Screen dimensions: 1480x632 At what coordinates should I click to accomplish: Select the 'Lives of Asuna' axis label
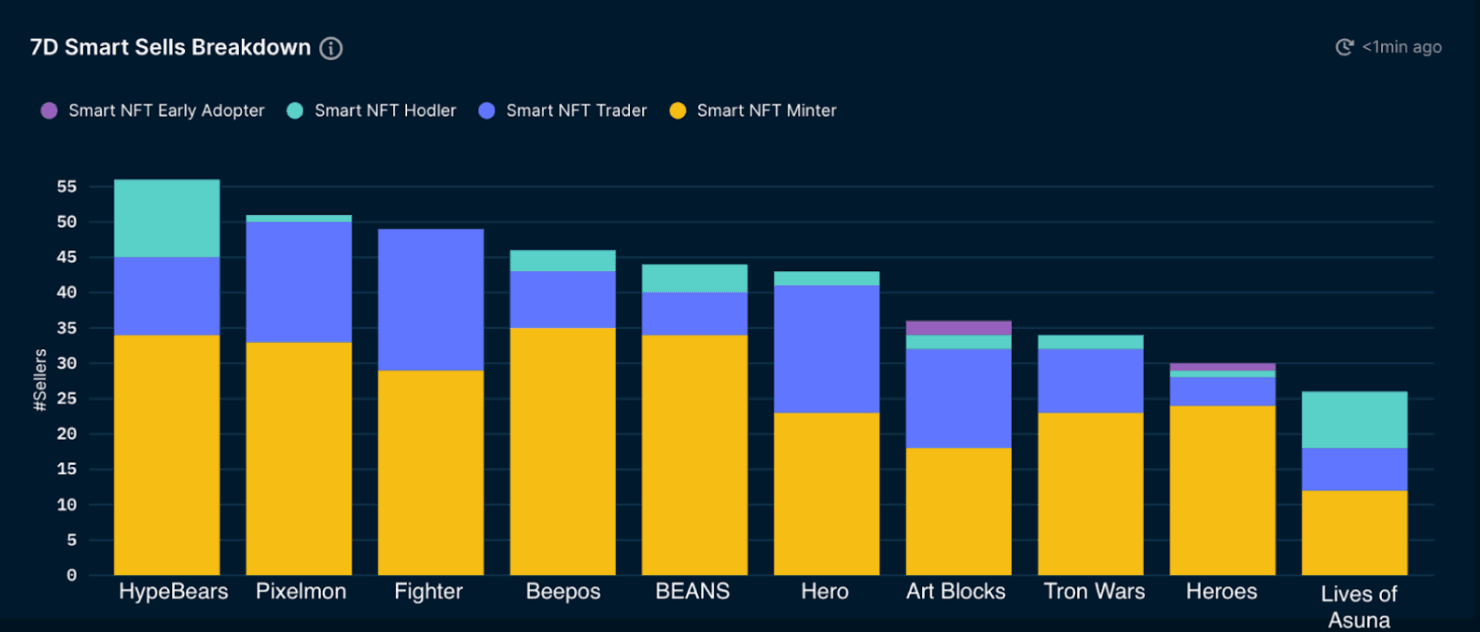point(1357,602)
